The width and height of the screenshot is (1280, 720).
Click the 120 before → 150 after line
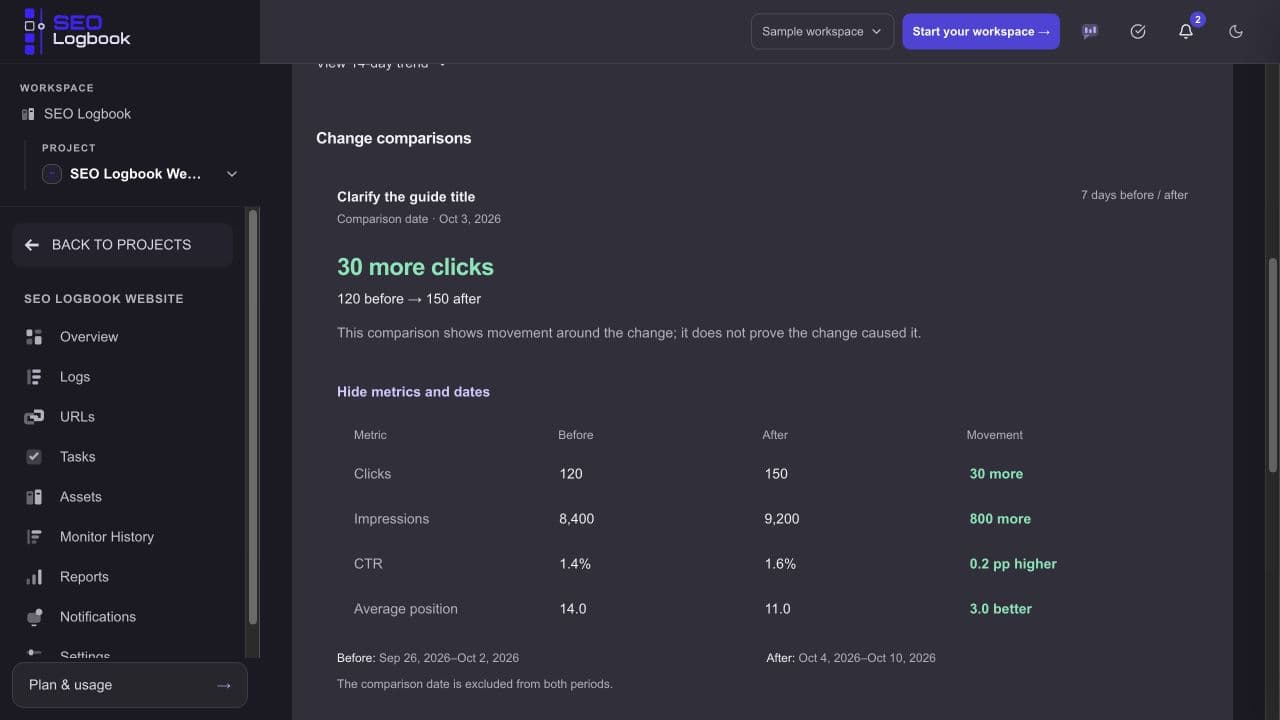point(409,299)
